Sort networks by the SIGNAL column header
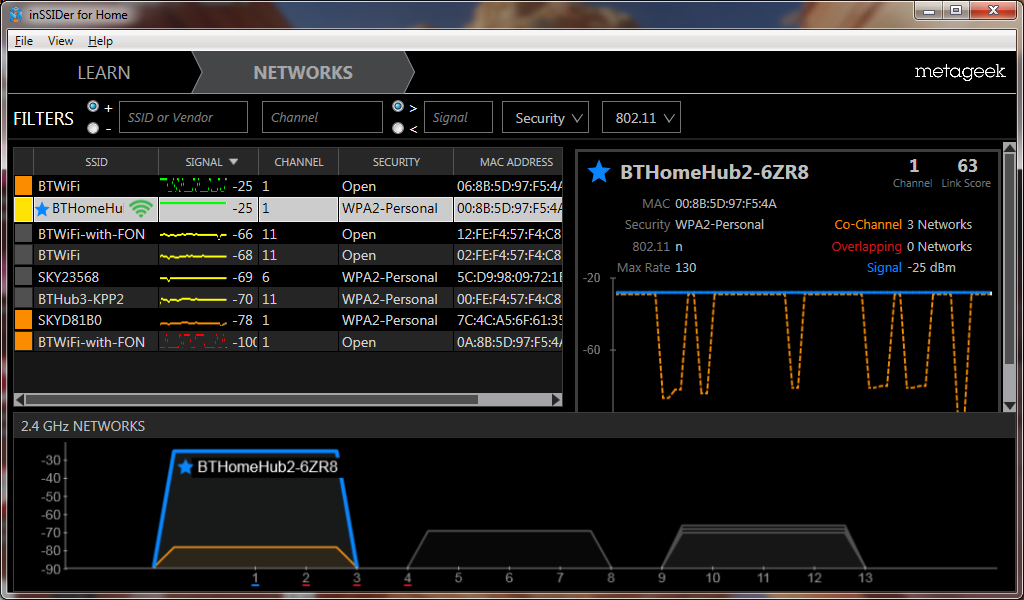This screenshot has width=1024, height=600. coord(208,162)
